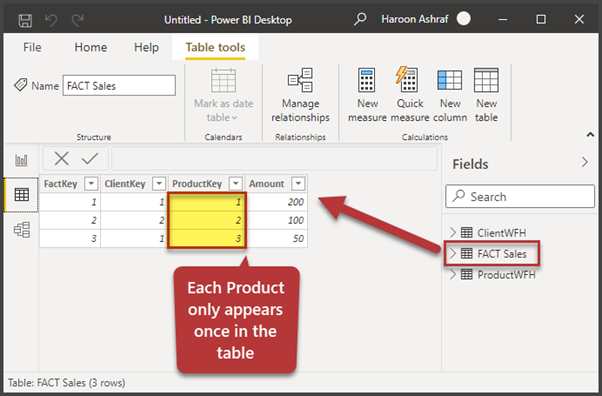Open the title bar search magnifier

point(360,19)
